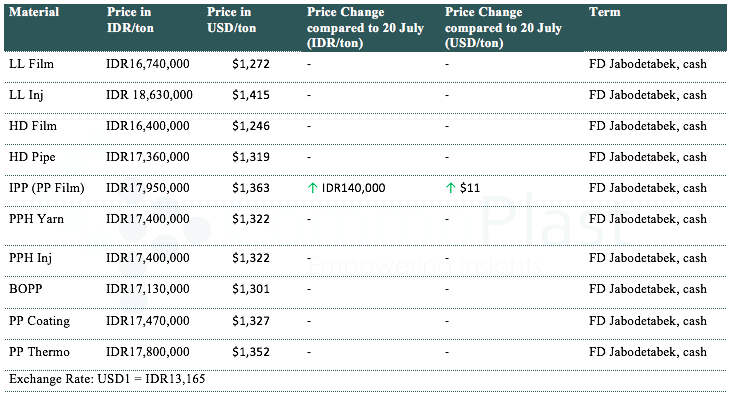Select the $1,246 price for HD Film
732x400 pixels.
coord(250,126)
